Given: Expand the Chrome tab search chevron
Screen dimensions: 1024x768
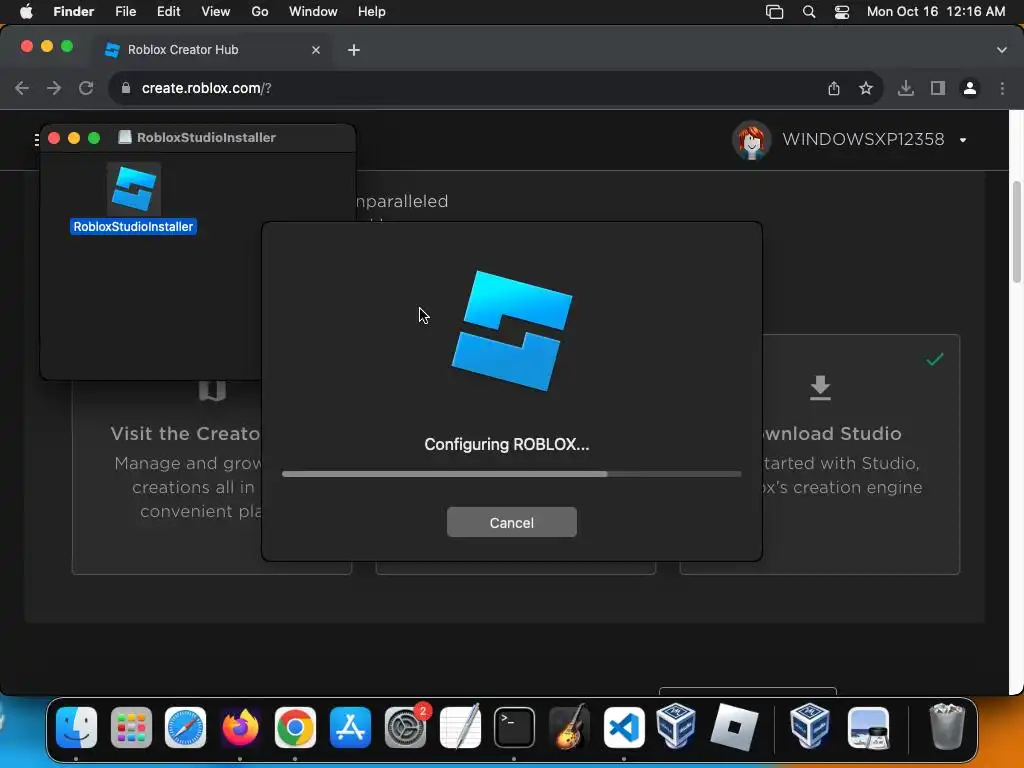Looking at the screenshot, I should pyautogui.click(x=1002, y=50).
